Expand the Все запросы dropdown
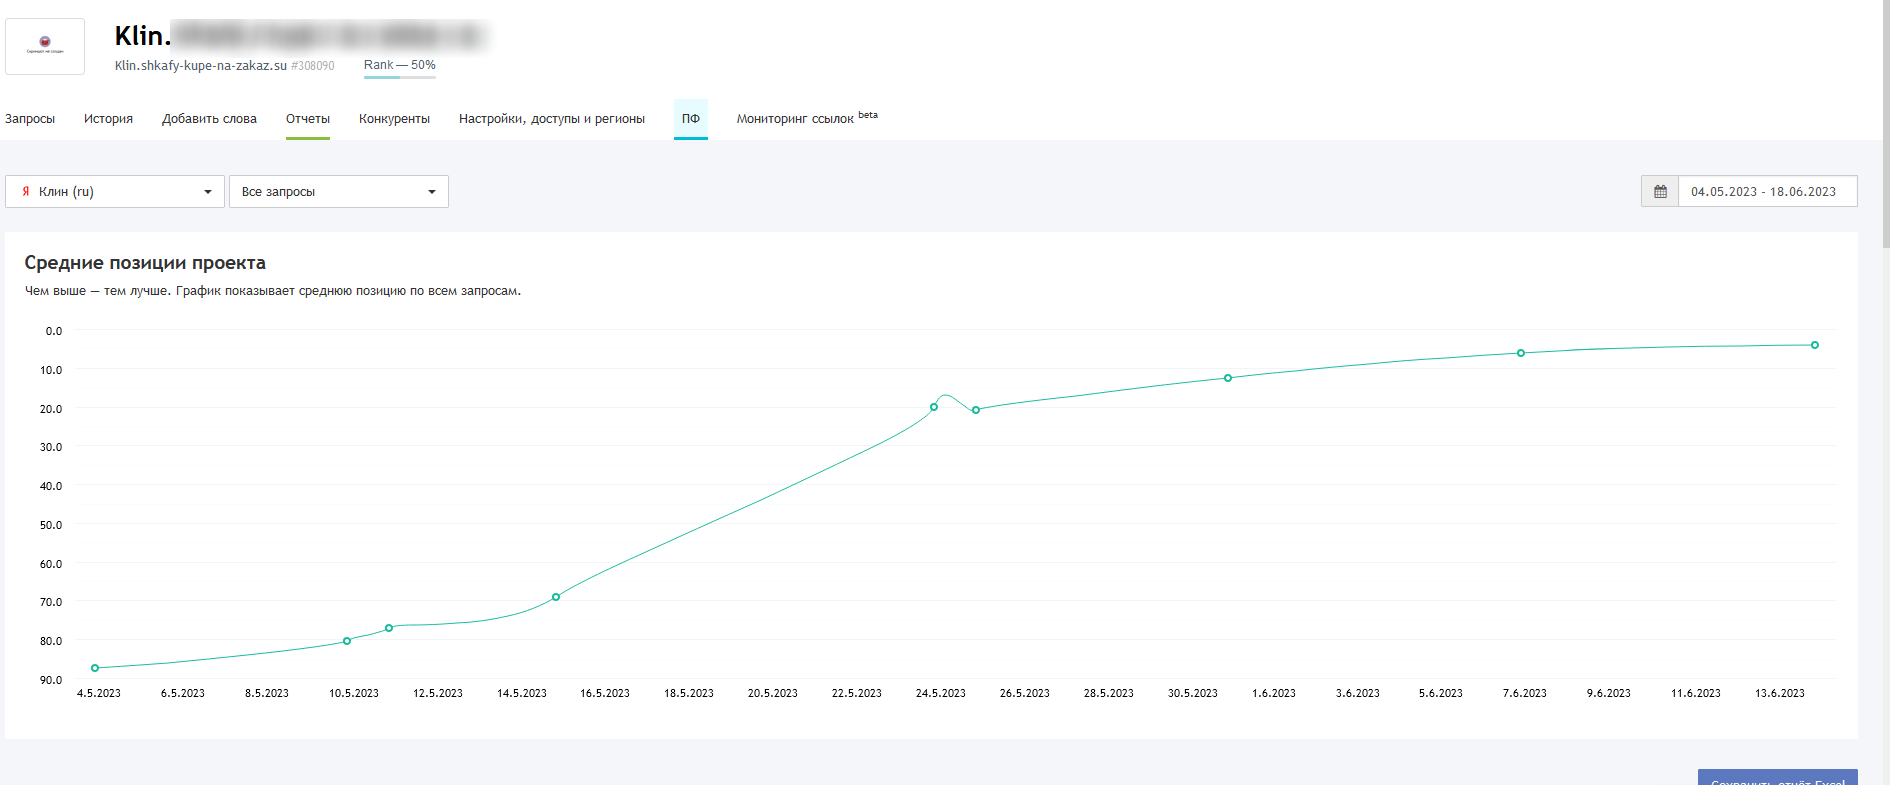This screenshot has width=1890, height=785. pyautogui.click(x=431, y=192)
